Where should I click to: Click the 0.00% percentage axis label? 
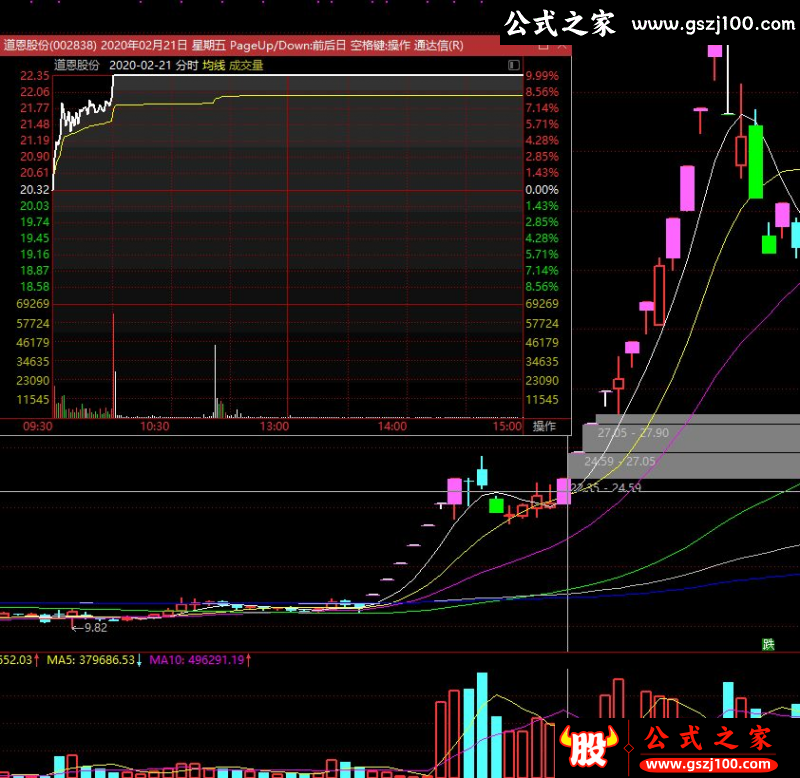pyautogui.click(x=542, y=189)
